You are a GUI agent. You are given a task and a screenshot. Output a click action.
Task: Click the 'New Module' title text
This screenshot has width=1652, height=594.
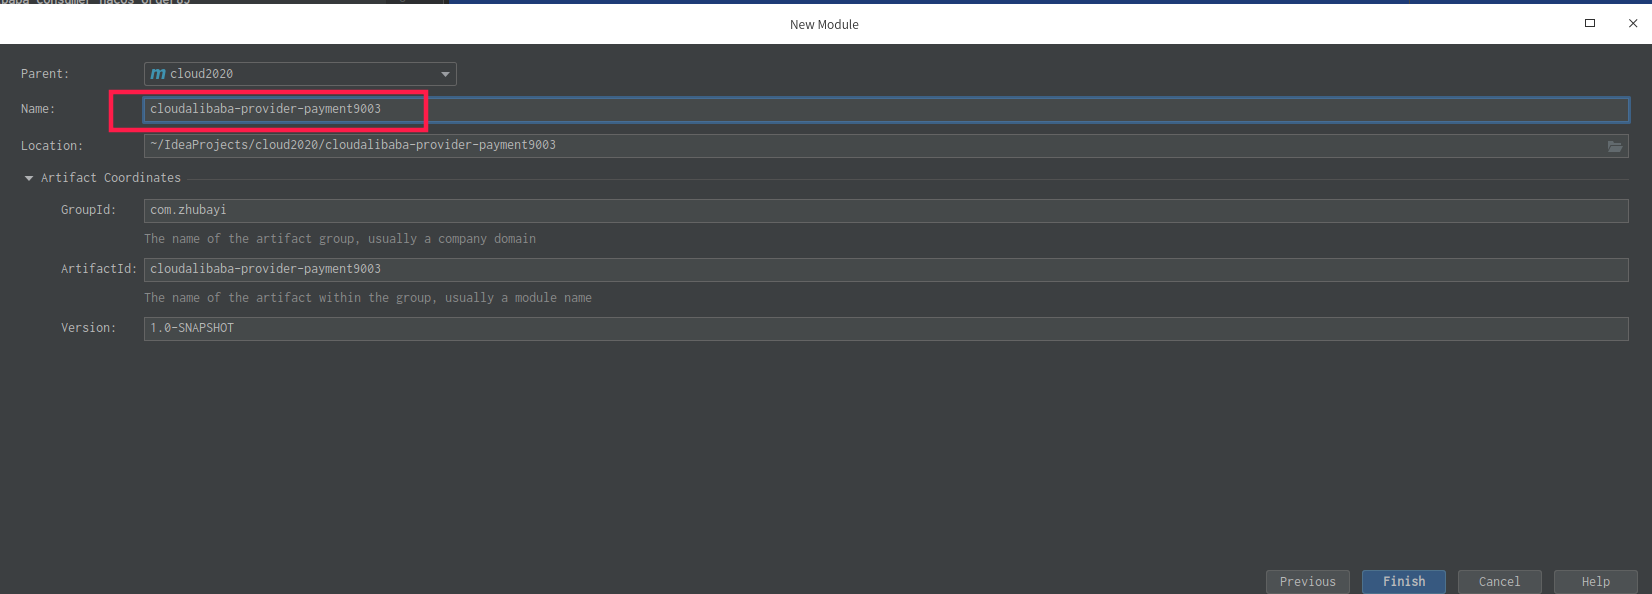pos(824,24)
